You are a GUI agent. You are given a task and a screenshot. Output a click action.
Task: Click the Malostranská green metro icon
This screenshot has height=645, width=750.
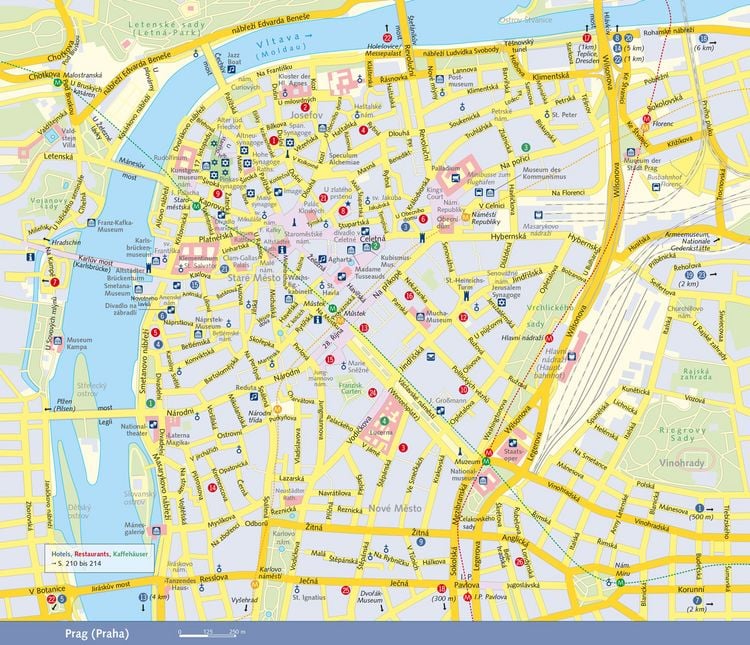(57, 82)
